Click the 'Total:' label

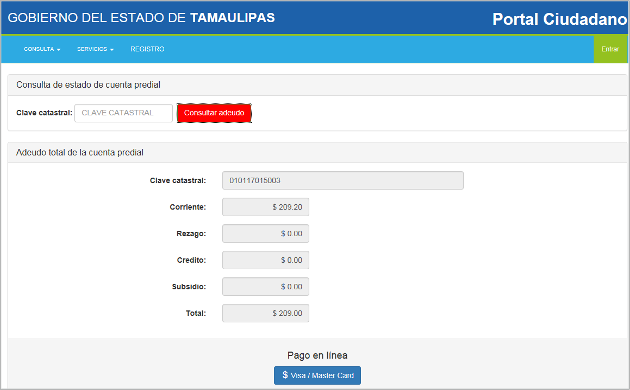tap(196, 313)
